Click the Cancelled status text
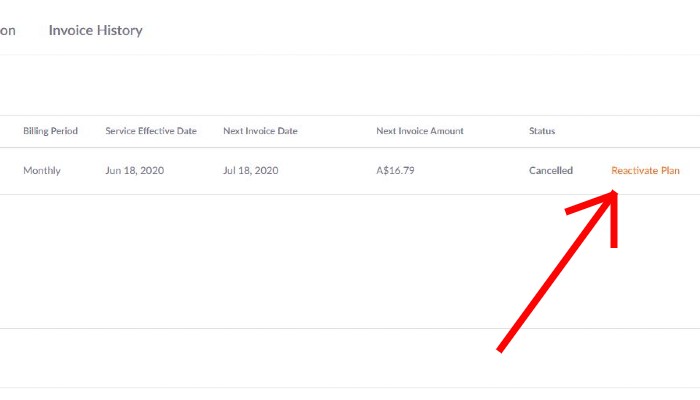 [551, 171]
